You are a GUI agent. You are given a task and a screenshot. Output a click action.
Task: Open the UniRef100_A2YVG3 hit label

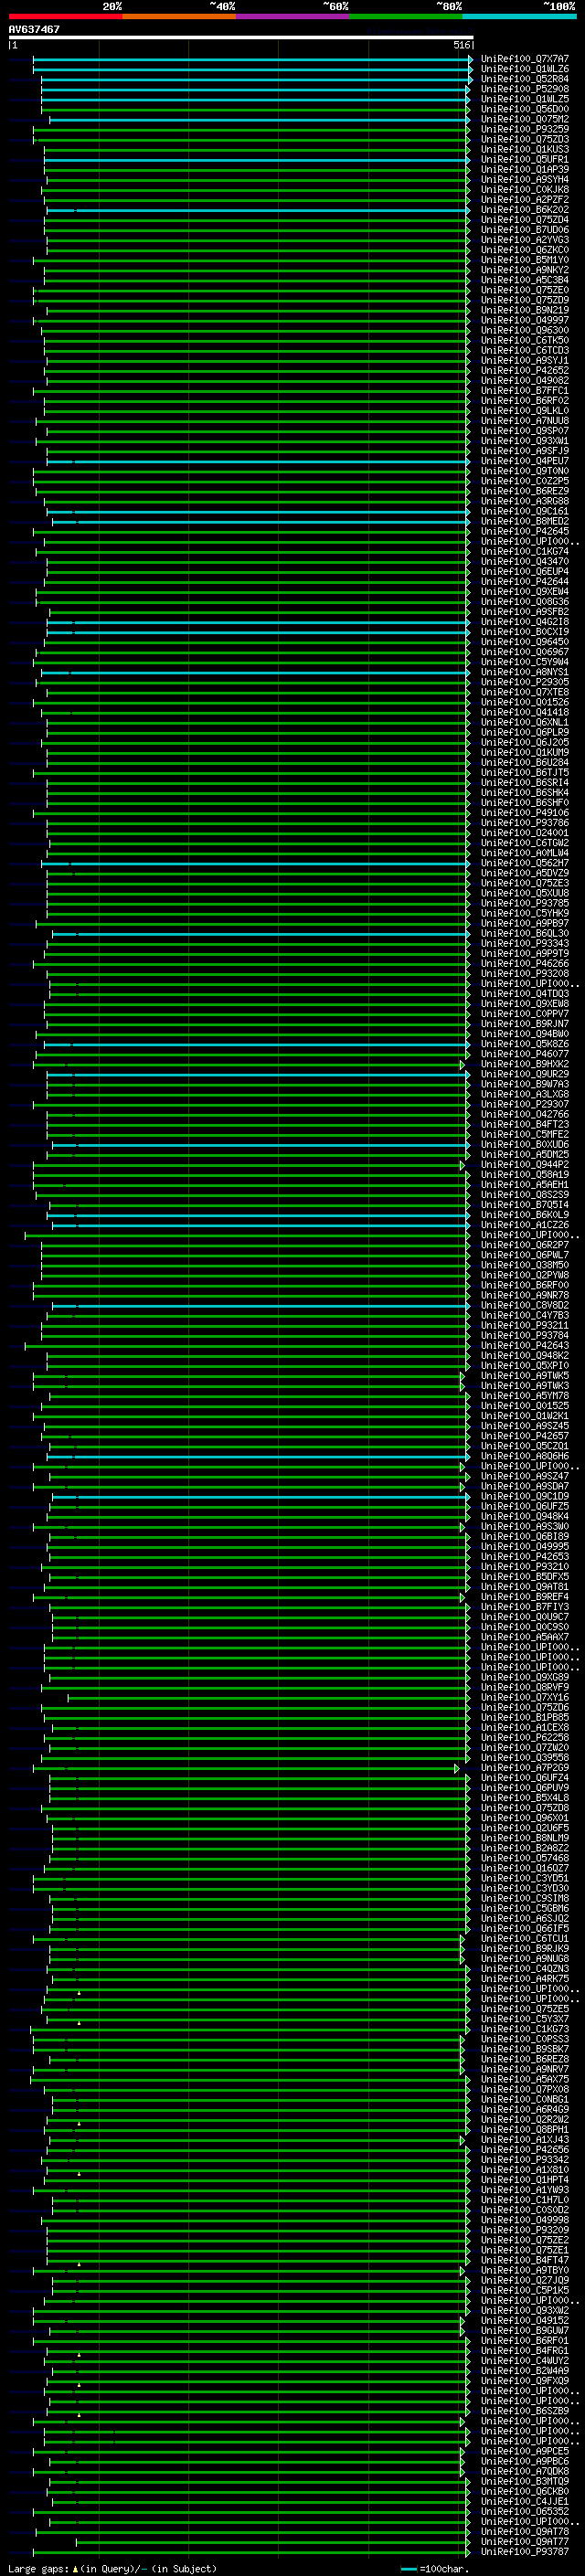pos(525,240)
